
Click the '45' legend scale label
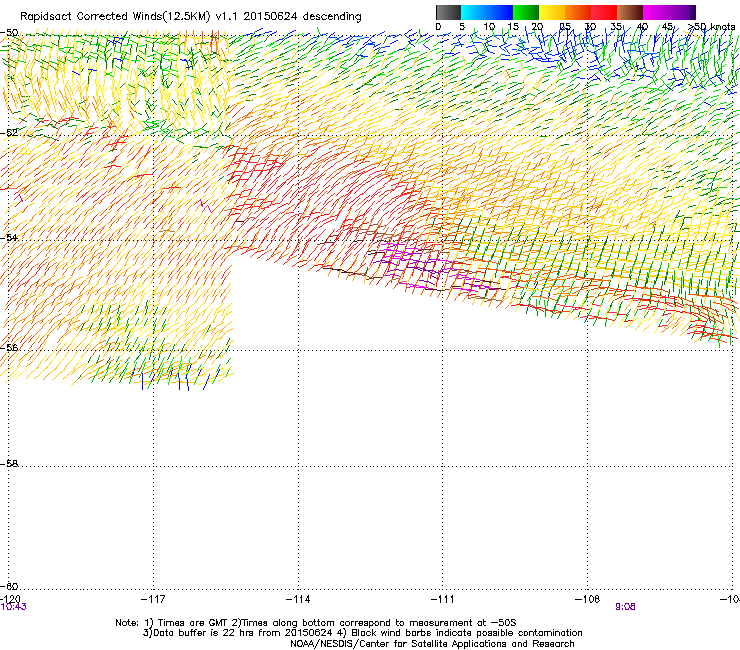(667, 27)
